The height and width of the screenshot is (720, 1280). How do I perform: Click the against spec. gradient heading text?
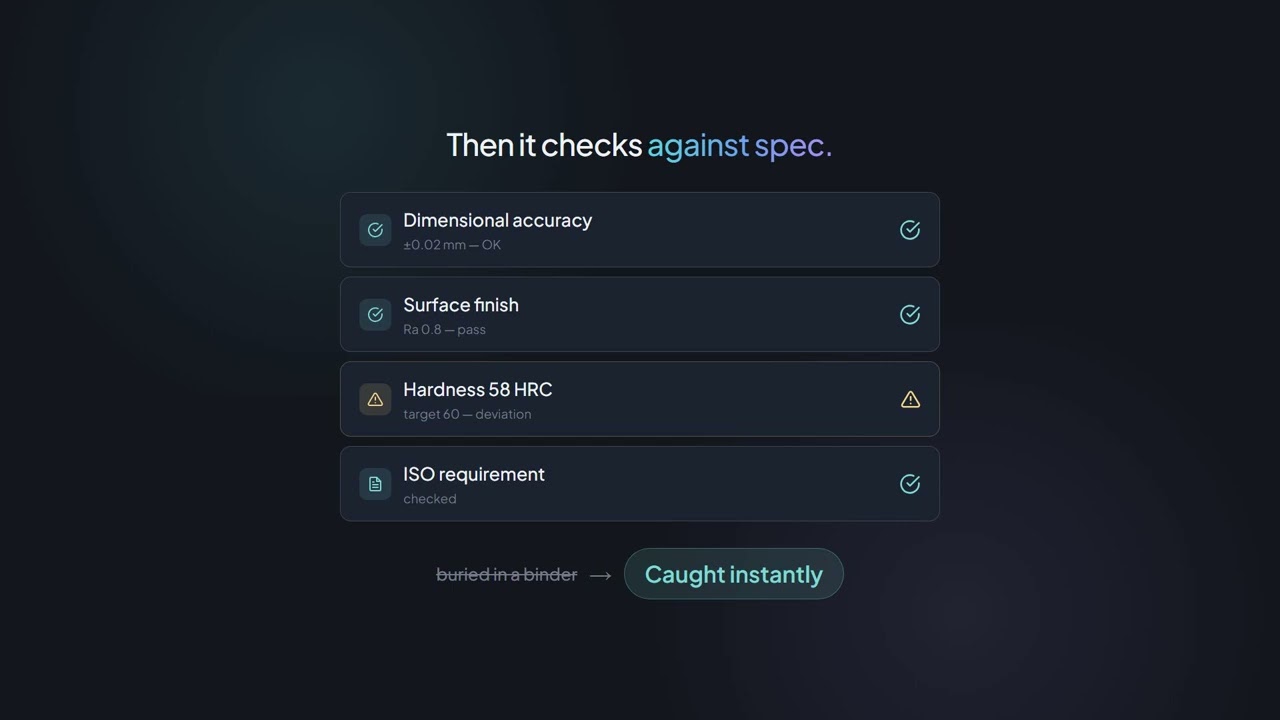(x=740, y=146)
